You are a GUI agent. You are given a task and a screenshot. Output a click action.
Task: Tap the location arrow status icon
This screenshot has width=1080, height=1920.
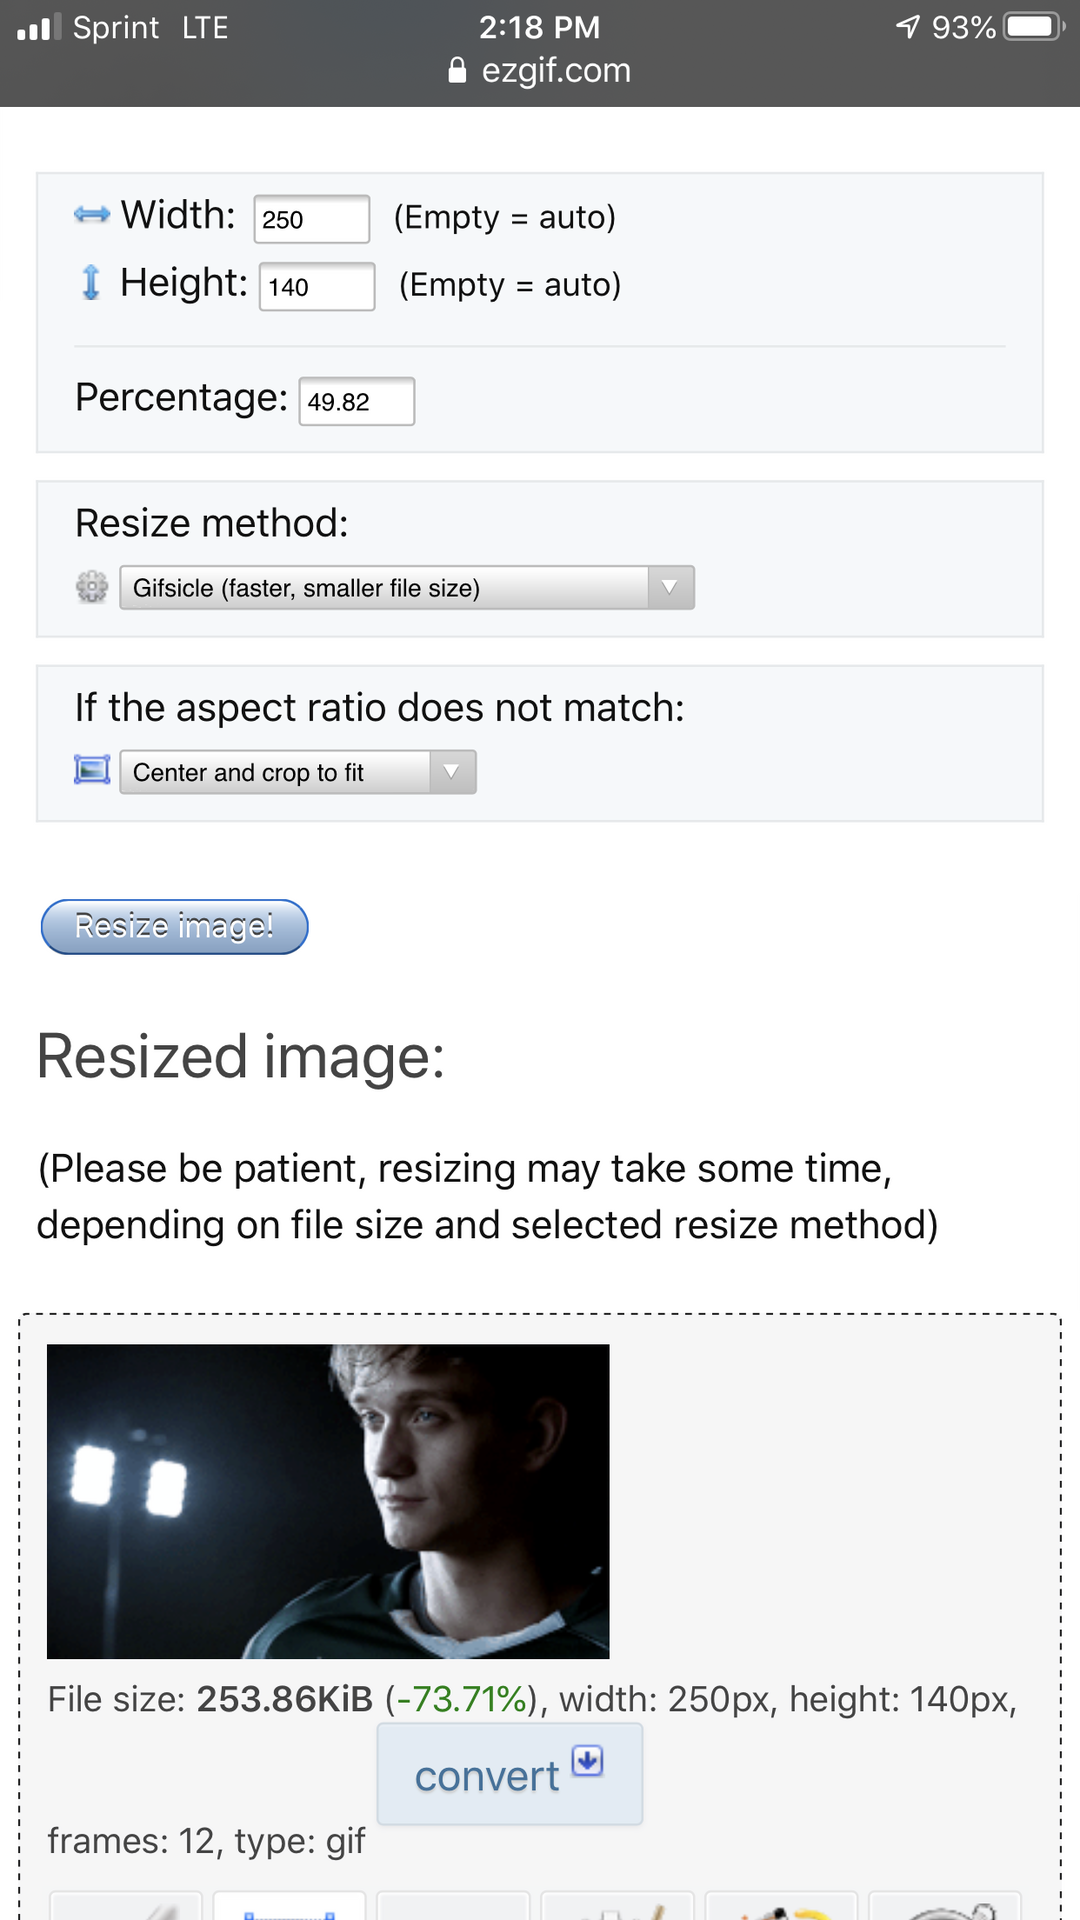point(907,27)
